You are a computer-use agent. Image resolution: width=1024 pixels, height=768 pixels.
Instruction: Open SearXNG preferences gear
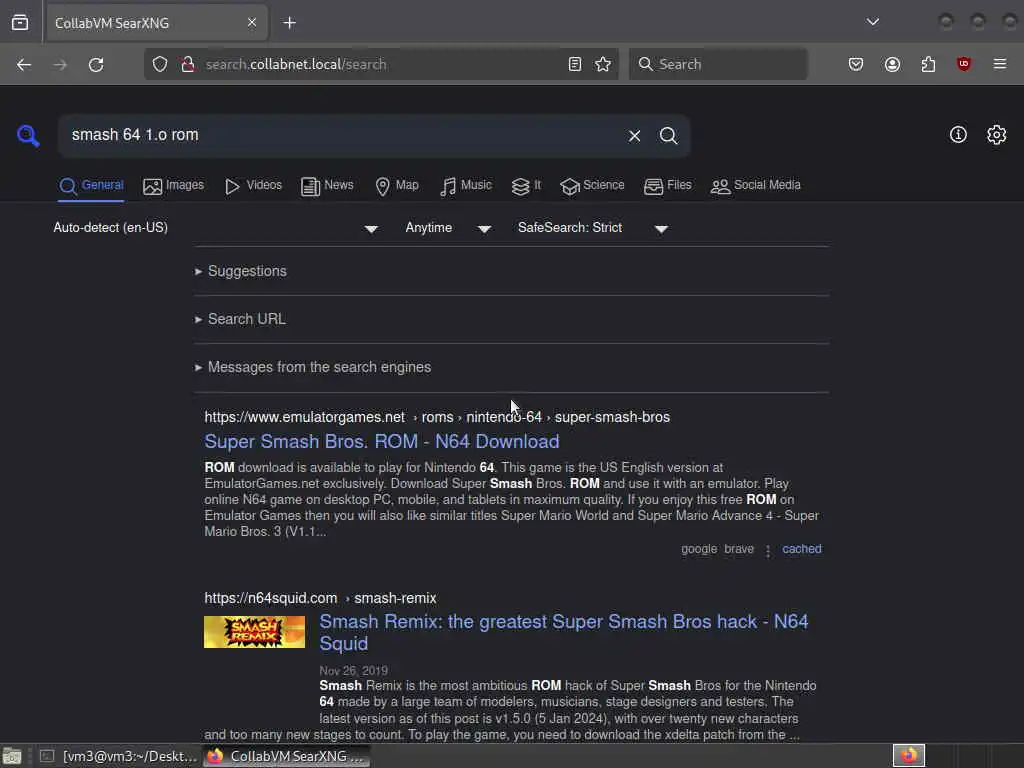[x=996, y=135]
